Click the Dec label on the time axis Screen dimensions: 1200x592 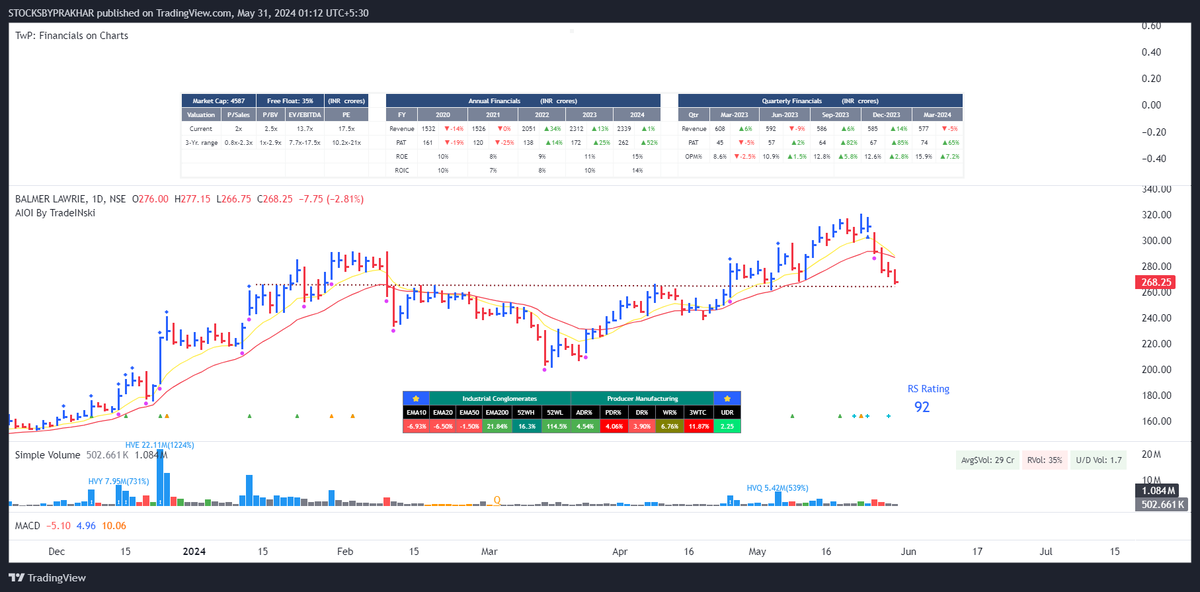56,551
